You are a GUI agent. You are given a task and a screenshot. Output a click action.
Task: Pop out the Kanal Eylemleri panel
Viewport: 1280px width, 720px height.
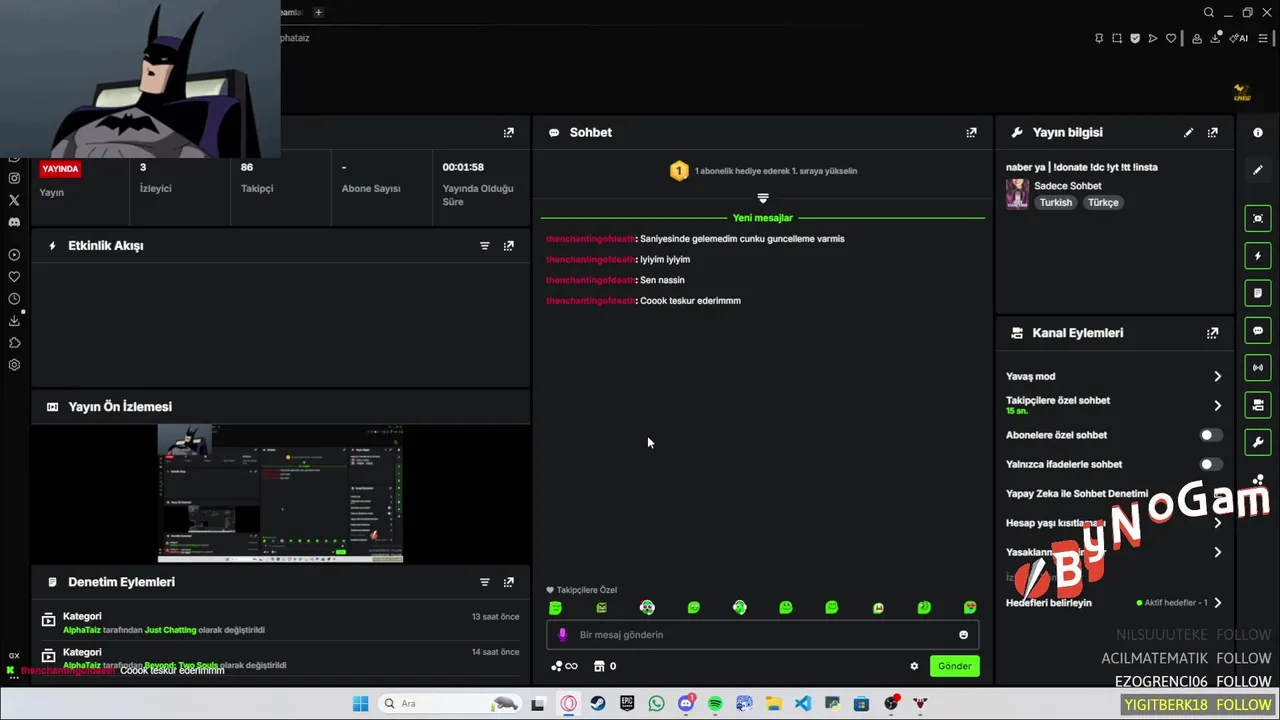(x=1213, y=333)
